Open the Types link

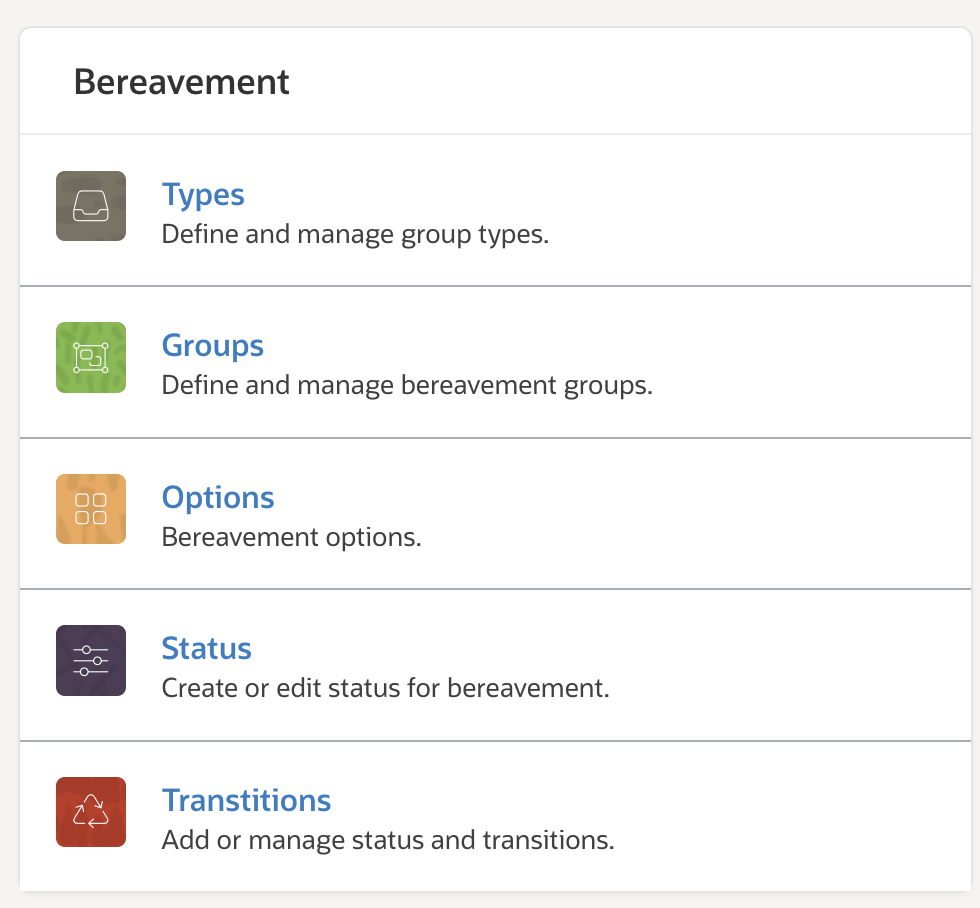coord(203,194)
